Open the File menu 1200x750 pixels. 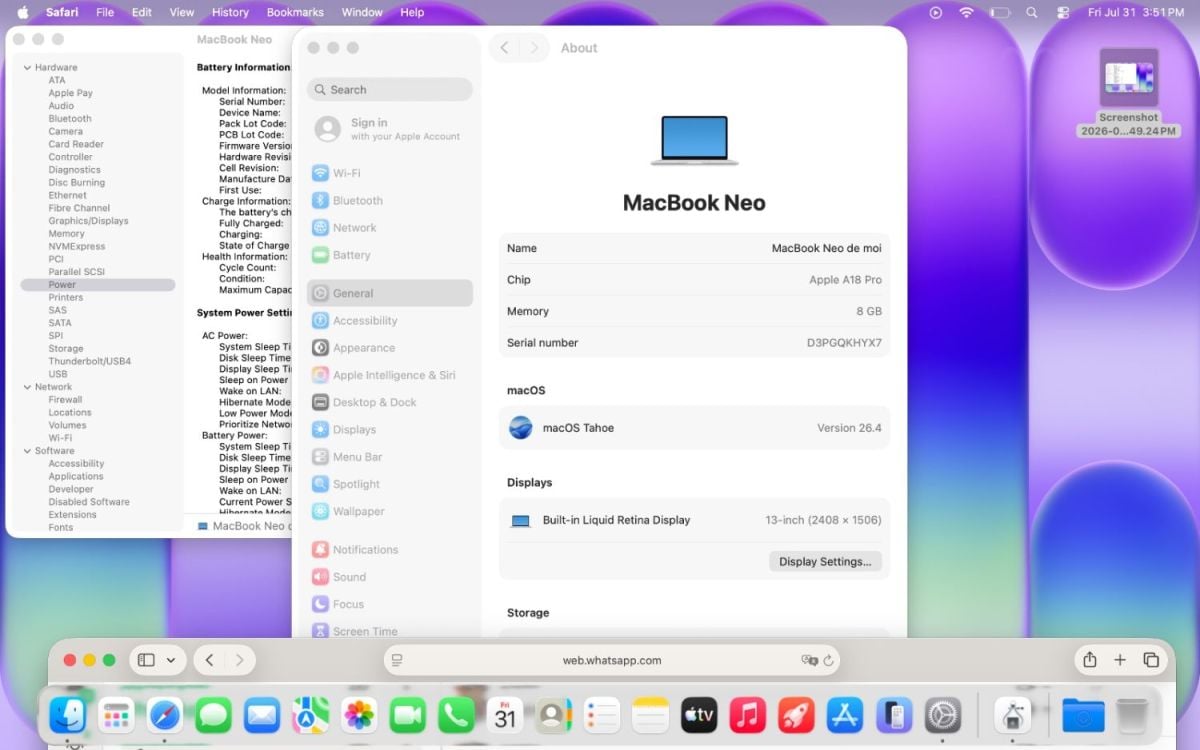click(105, 13)
